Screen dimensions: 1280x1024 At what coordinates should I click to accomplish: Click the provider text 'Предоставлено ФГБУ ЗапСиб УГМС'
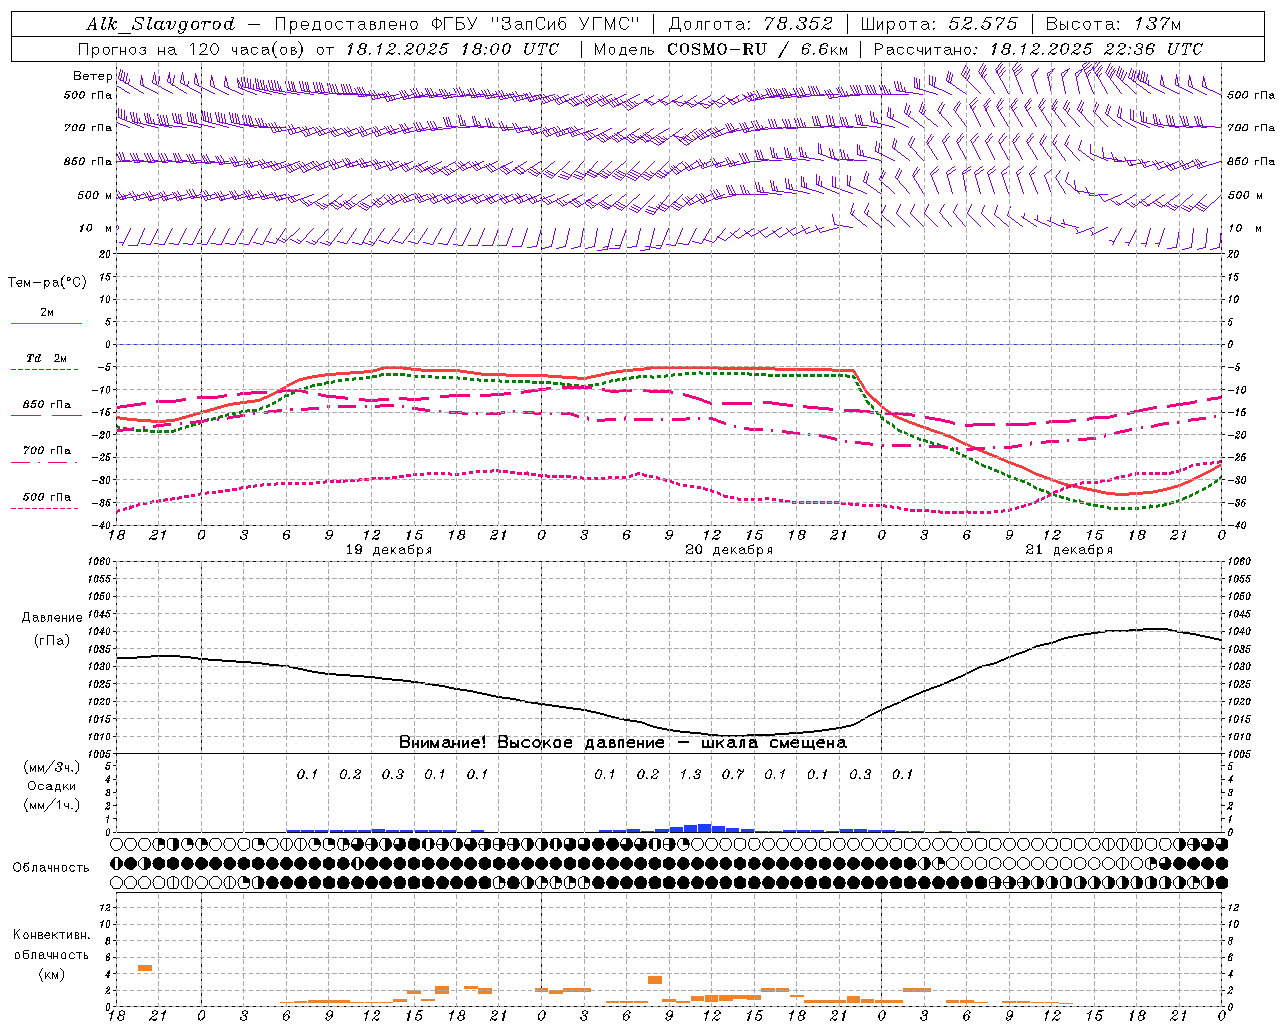click(457, 24)
